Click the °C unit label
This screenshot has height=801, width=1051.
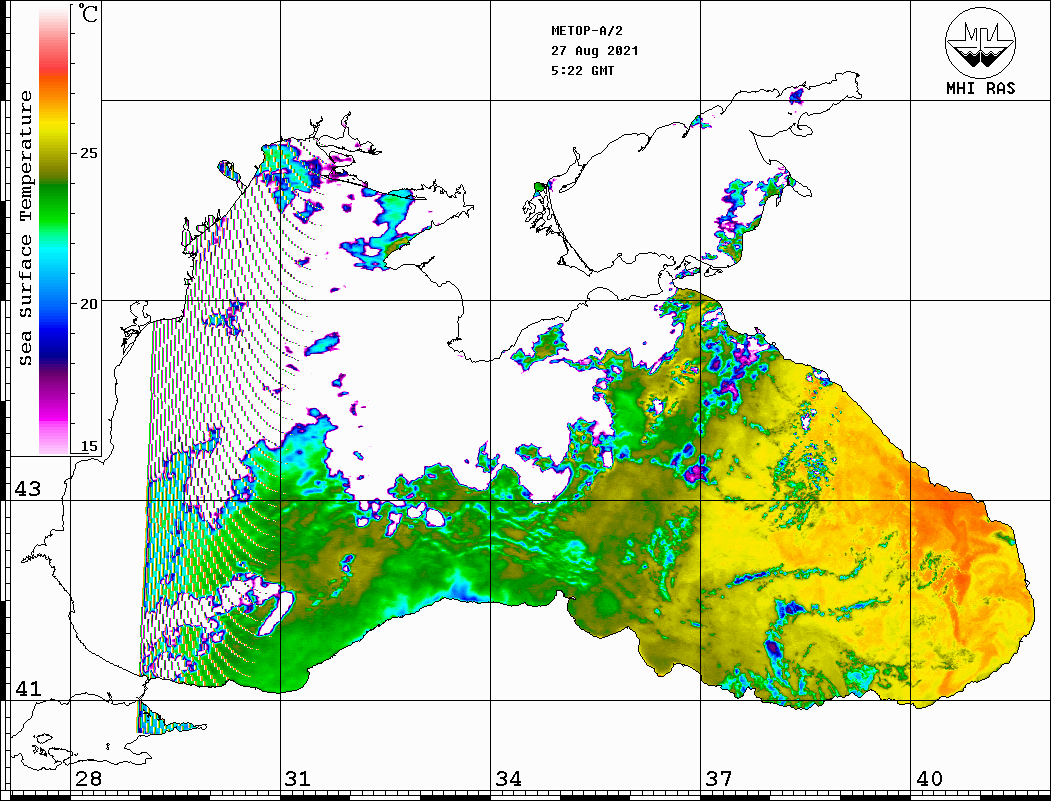click(88, 13)
